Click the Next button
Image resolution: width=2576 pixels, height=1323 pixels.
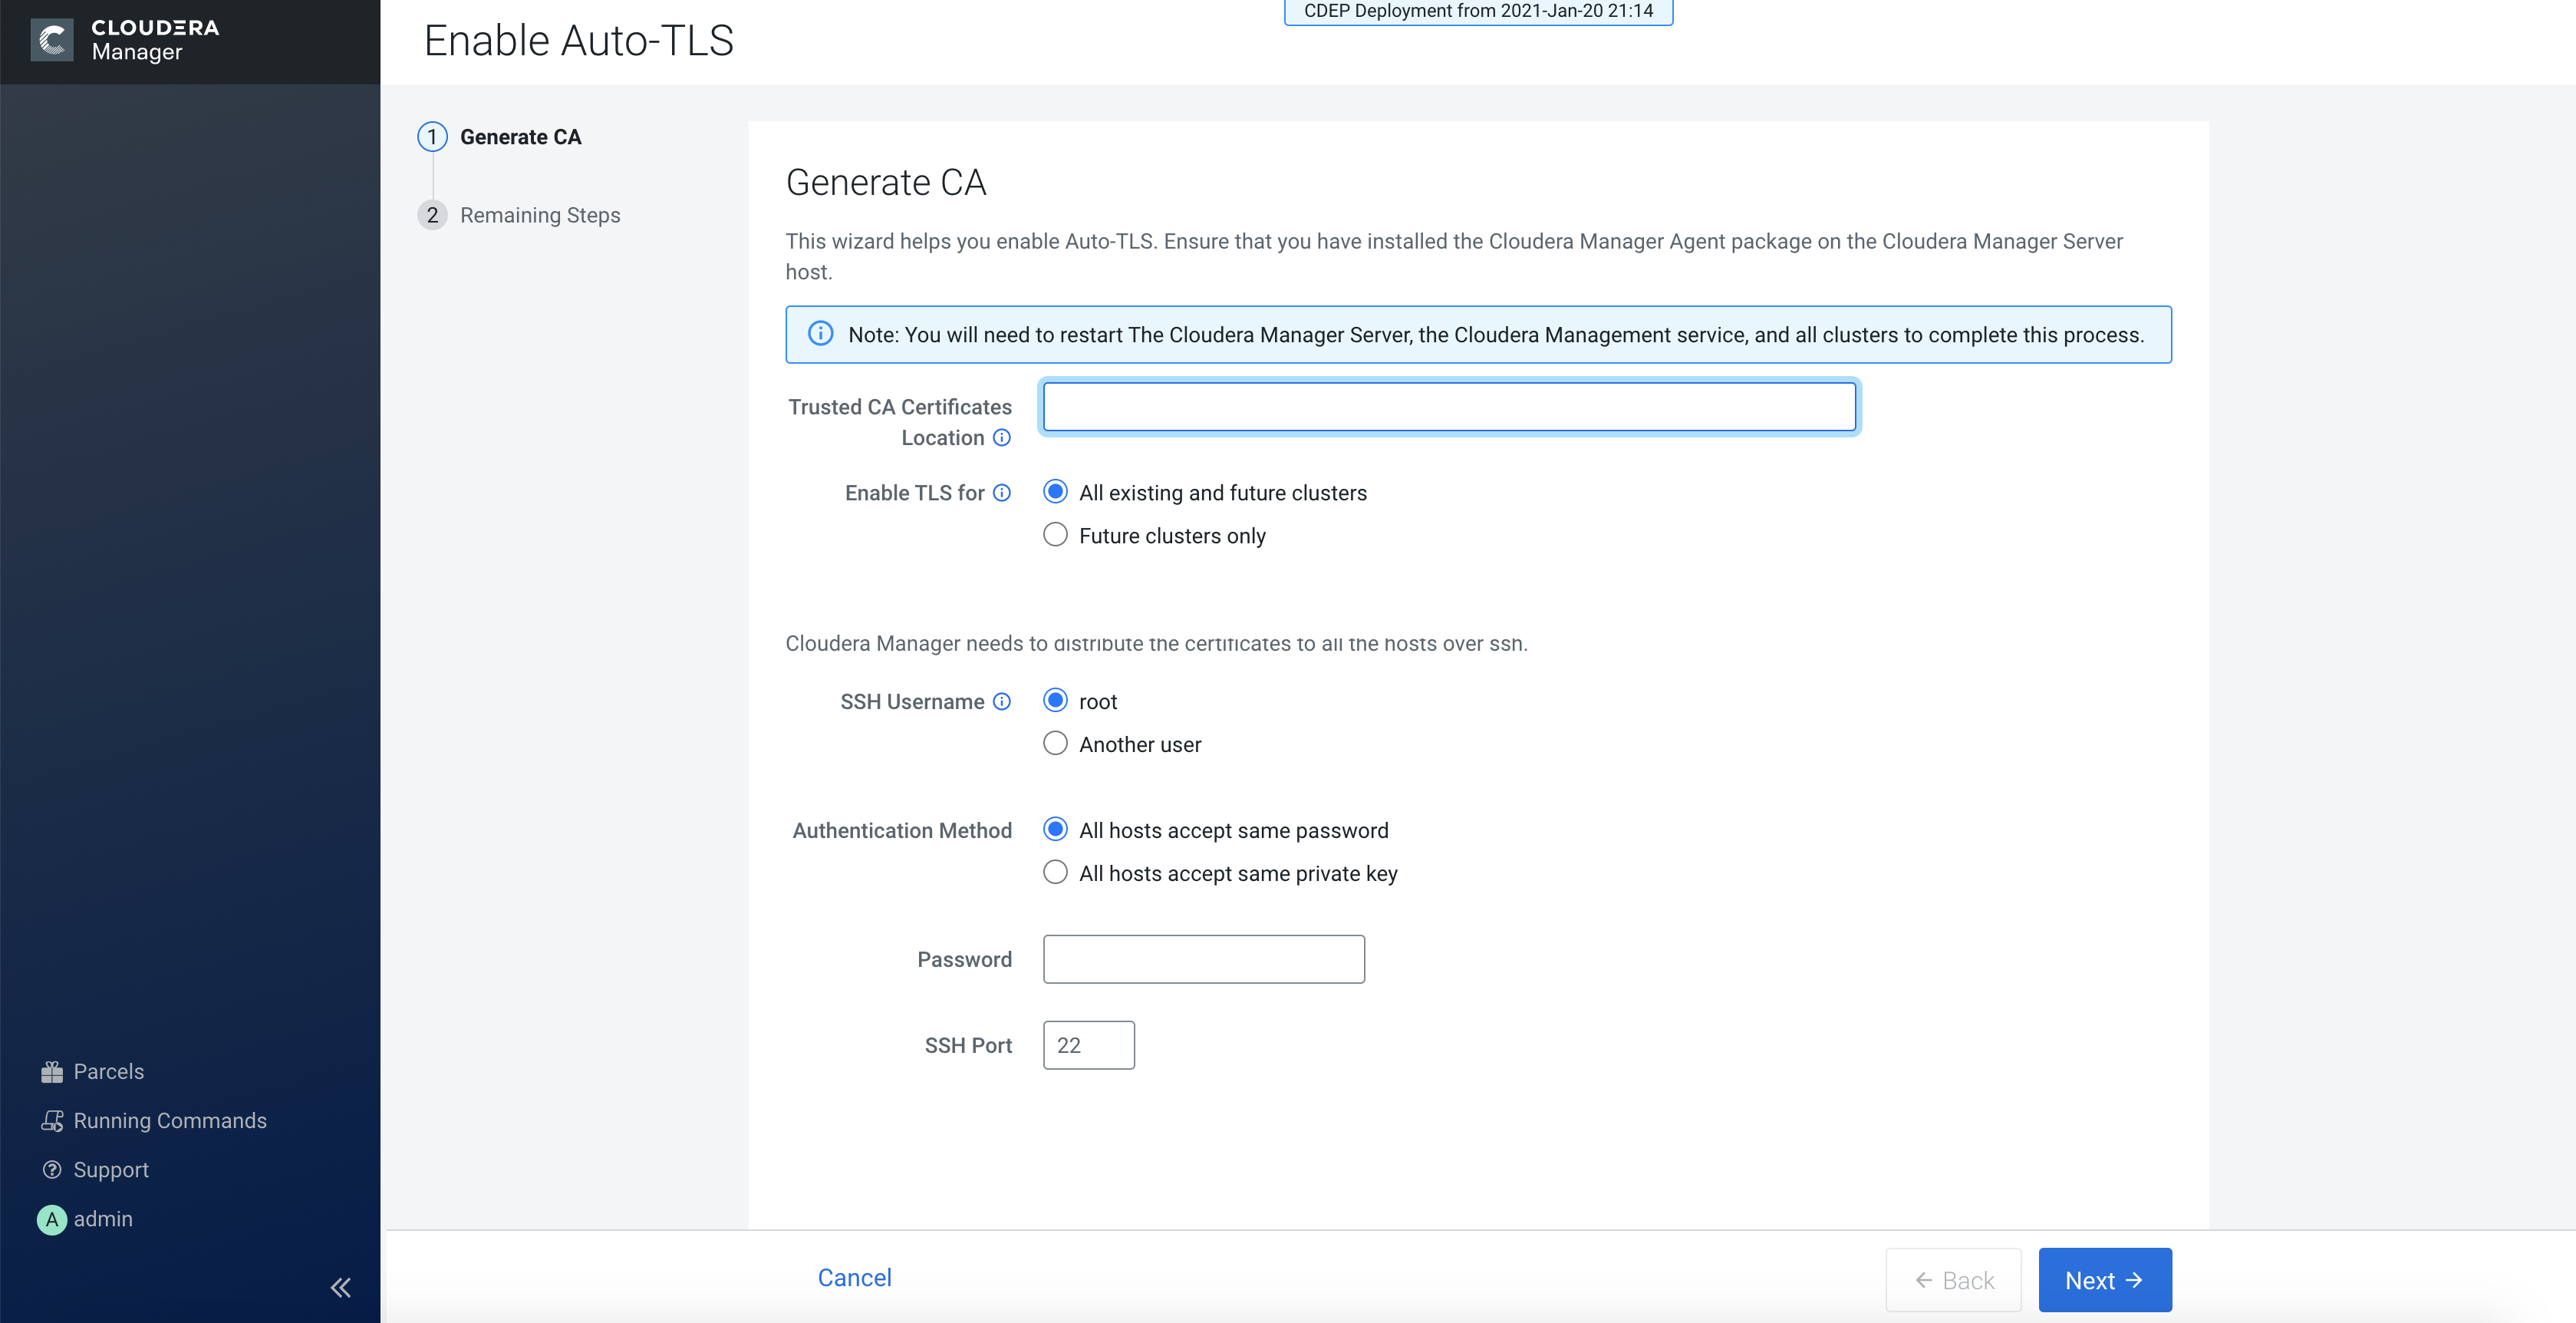pyautogui.click(x=2104, y=1280)
